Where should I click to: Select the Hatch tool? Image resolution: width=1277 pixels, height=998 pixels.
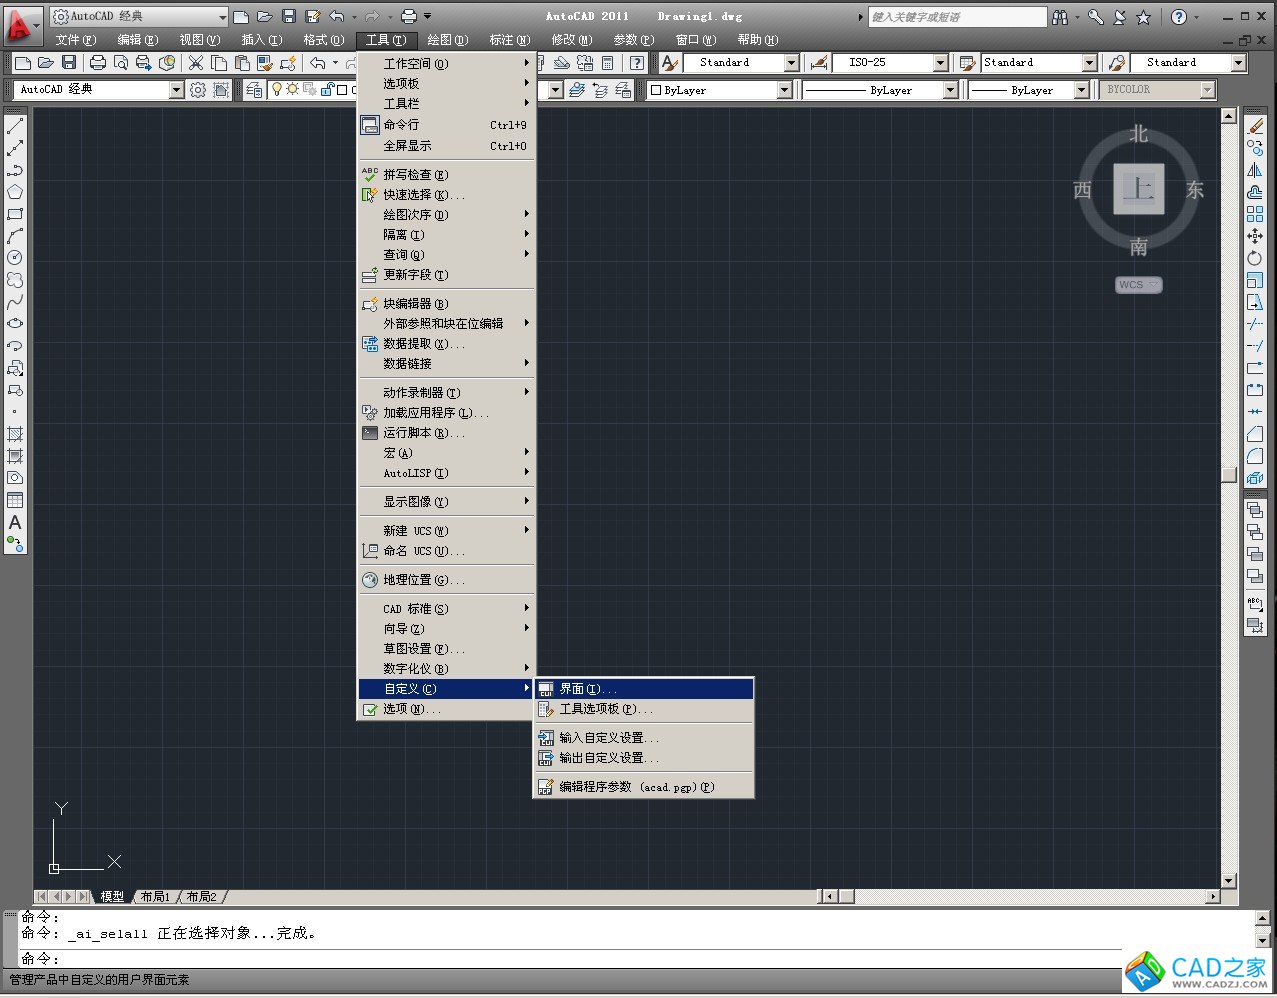pos(15,434)
